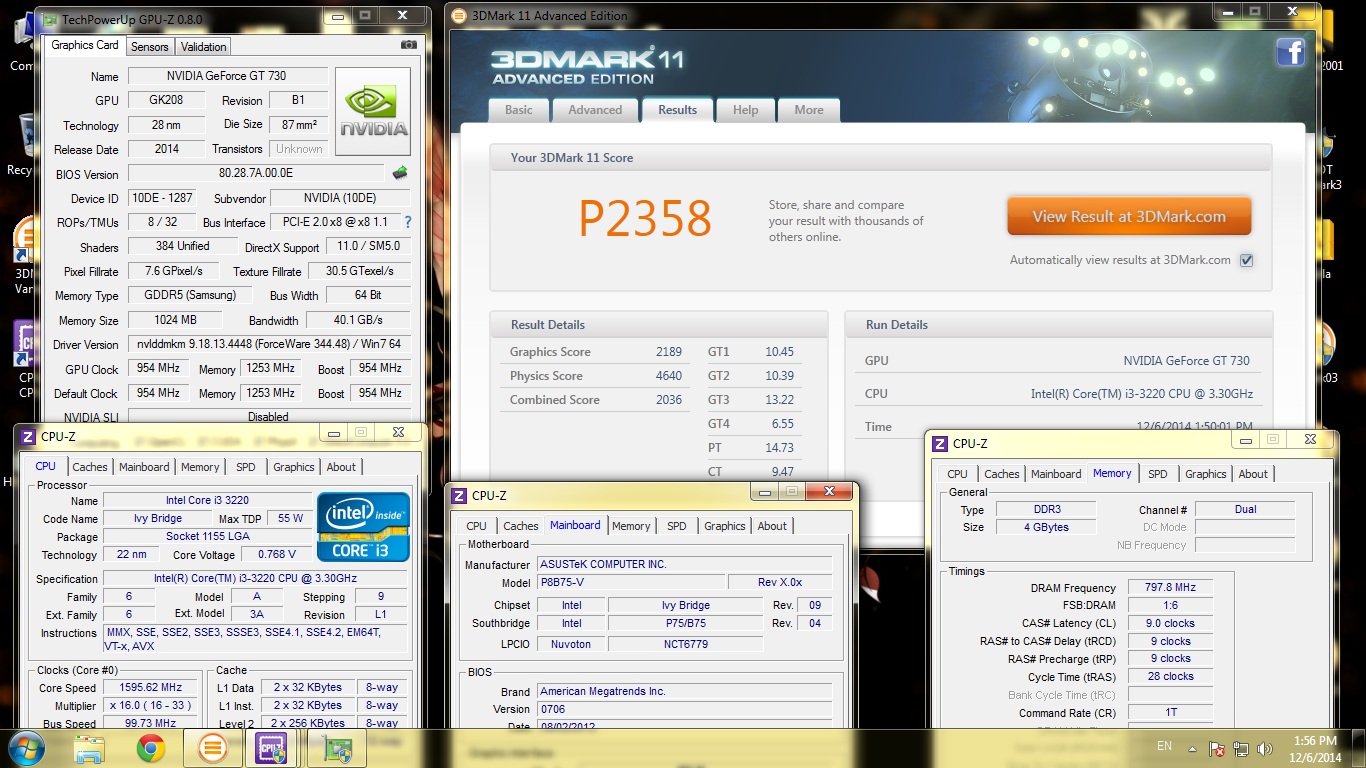Click View Result at 3DMark.com button
This screenshot has height=768, width=1366.
[1129, 216]
